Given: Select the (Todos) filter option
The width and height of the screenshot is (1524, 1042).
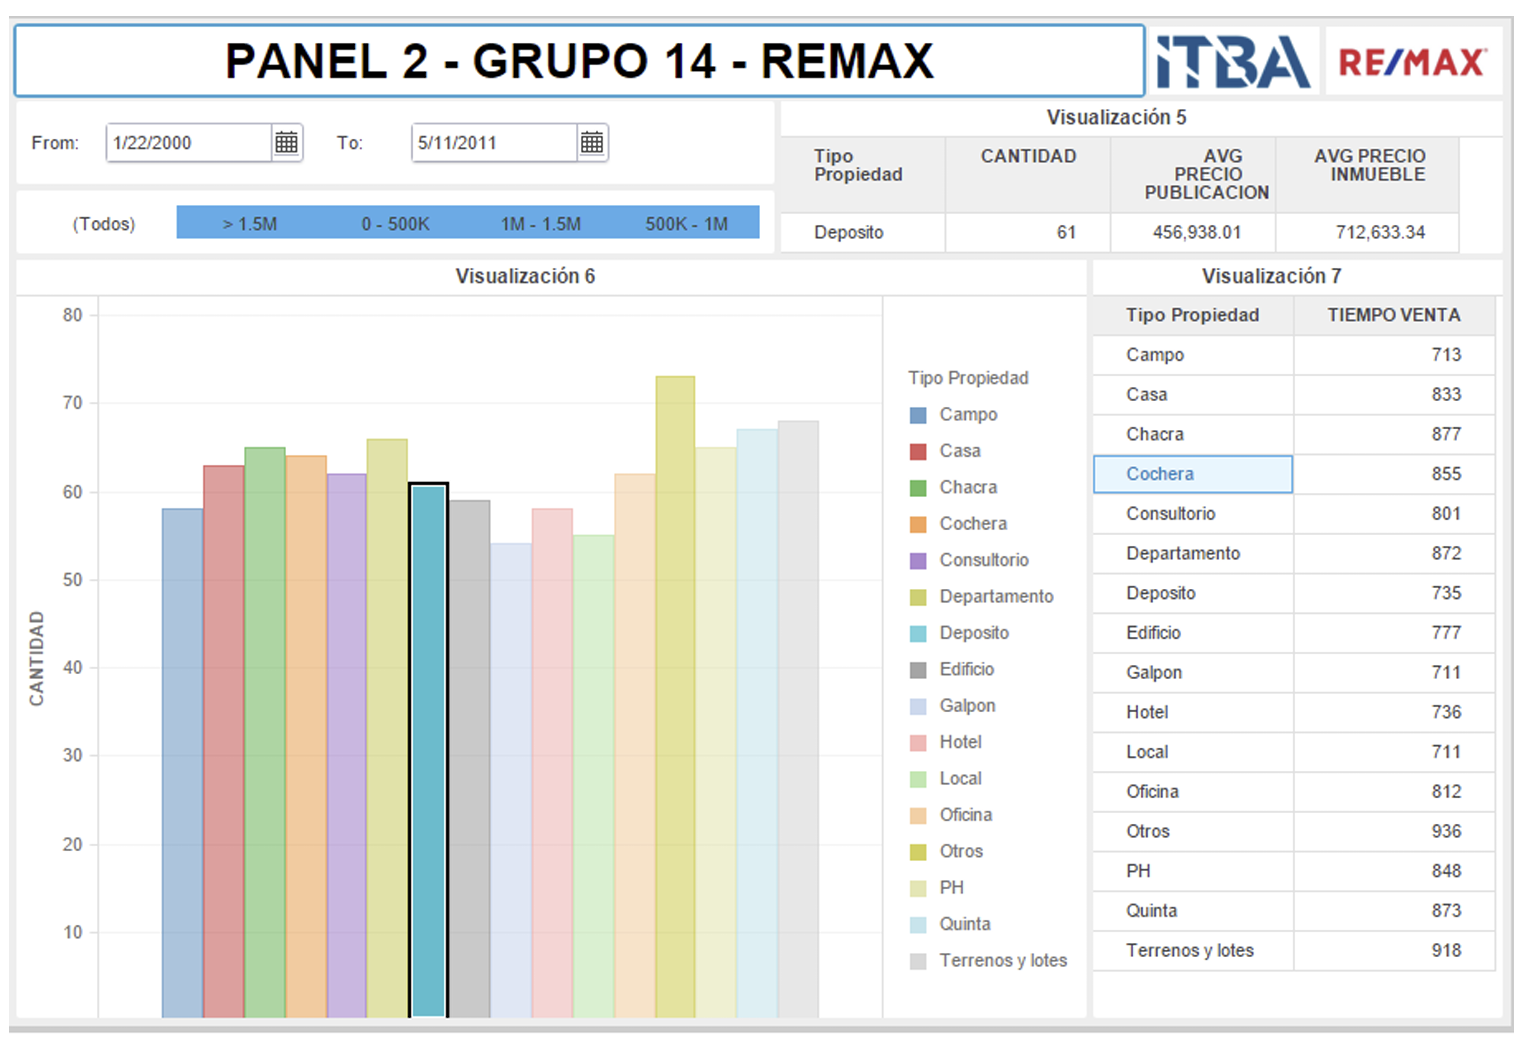Looking at the screenshot, I should 106,222.
